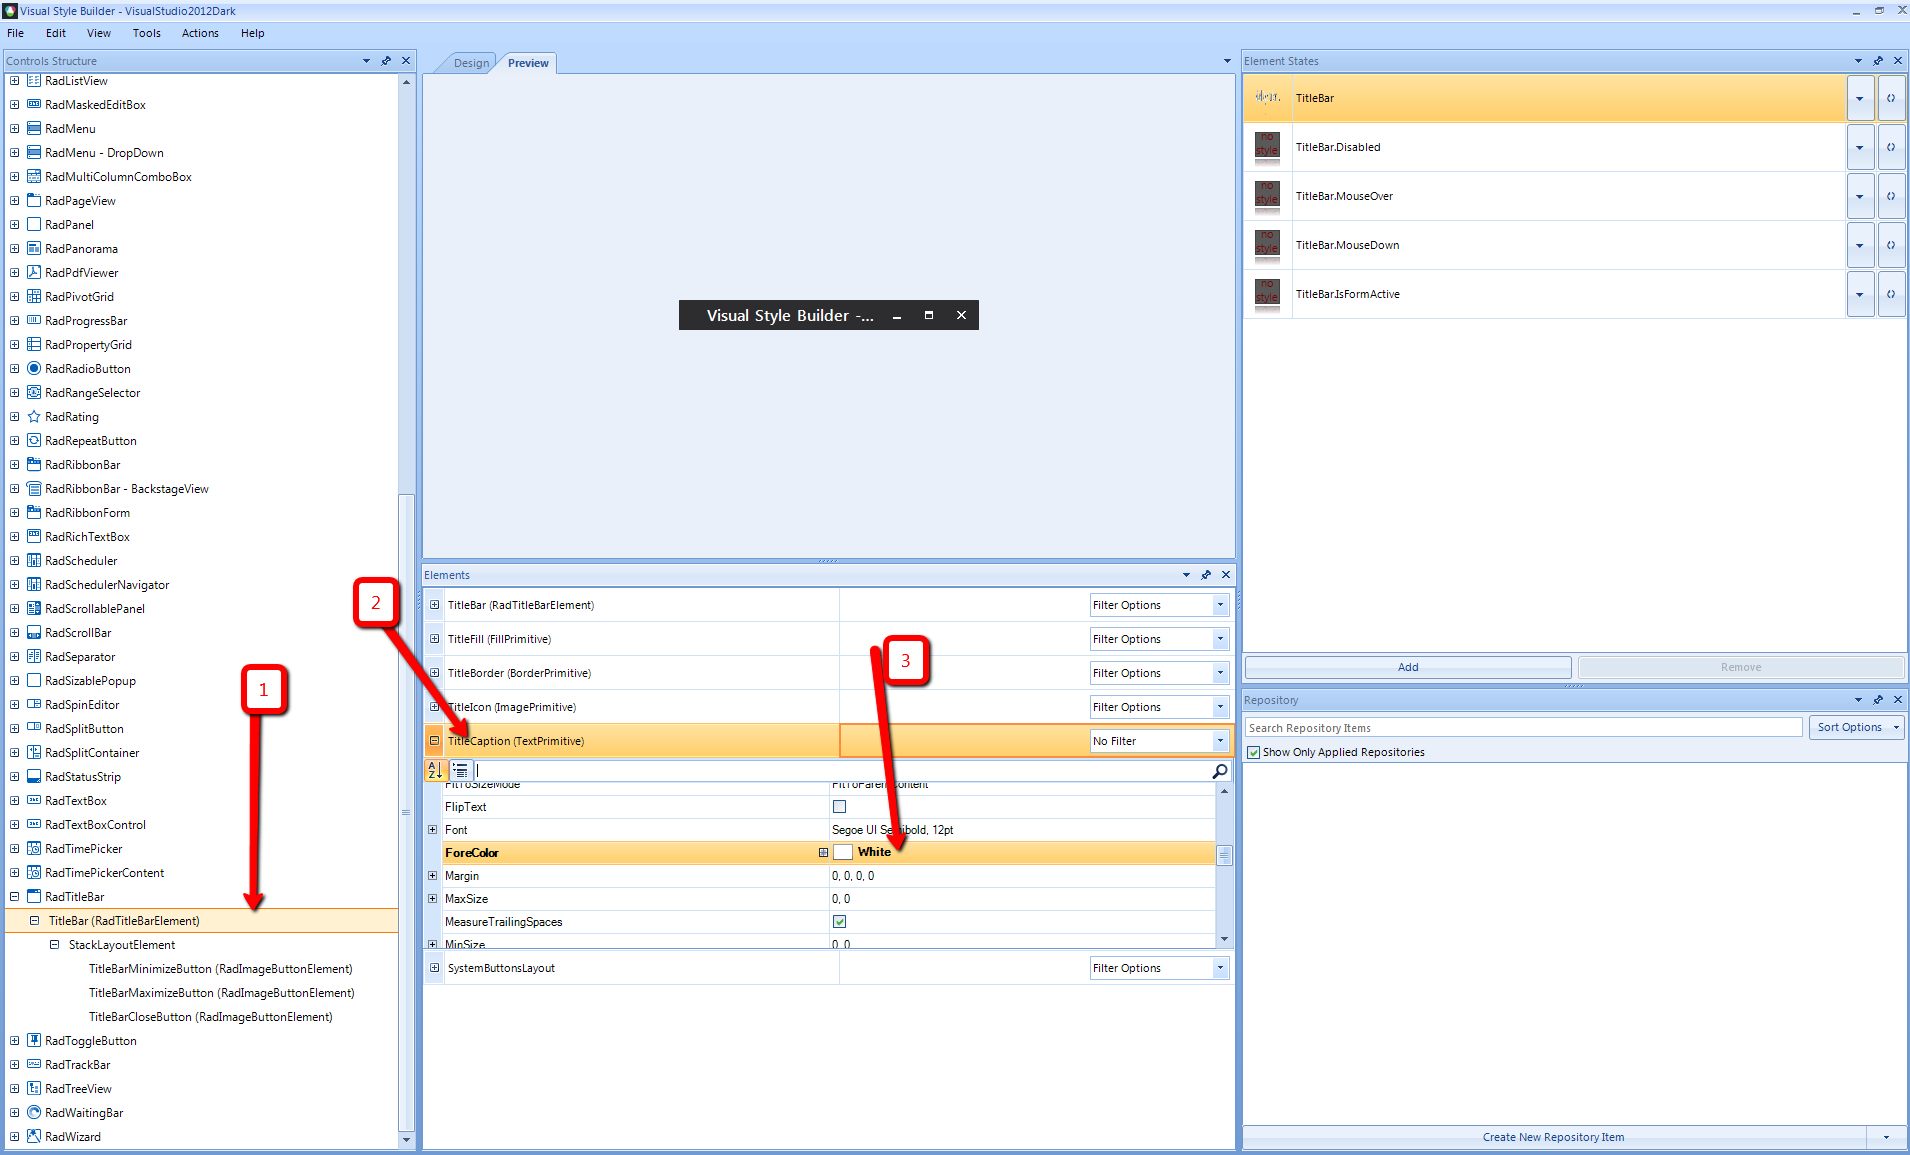Click the RadScheduler icon in the tree
The height and width of the screenshot is (1155, 1910).
(34, 561)
